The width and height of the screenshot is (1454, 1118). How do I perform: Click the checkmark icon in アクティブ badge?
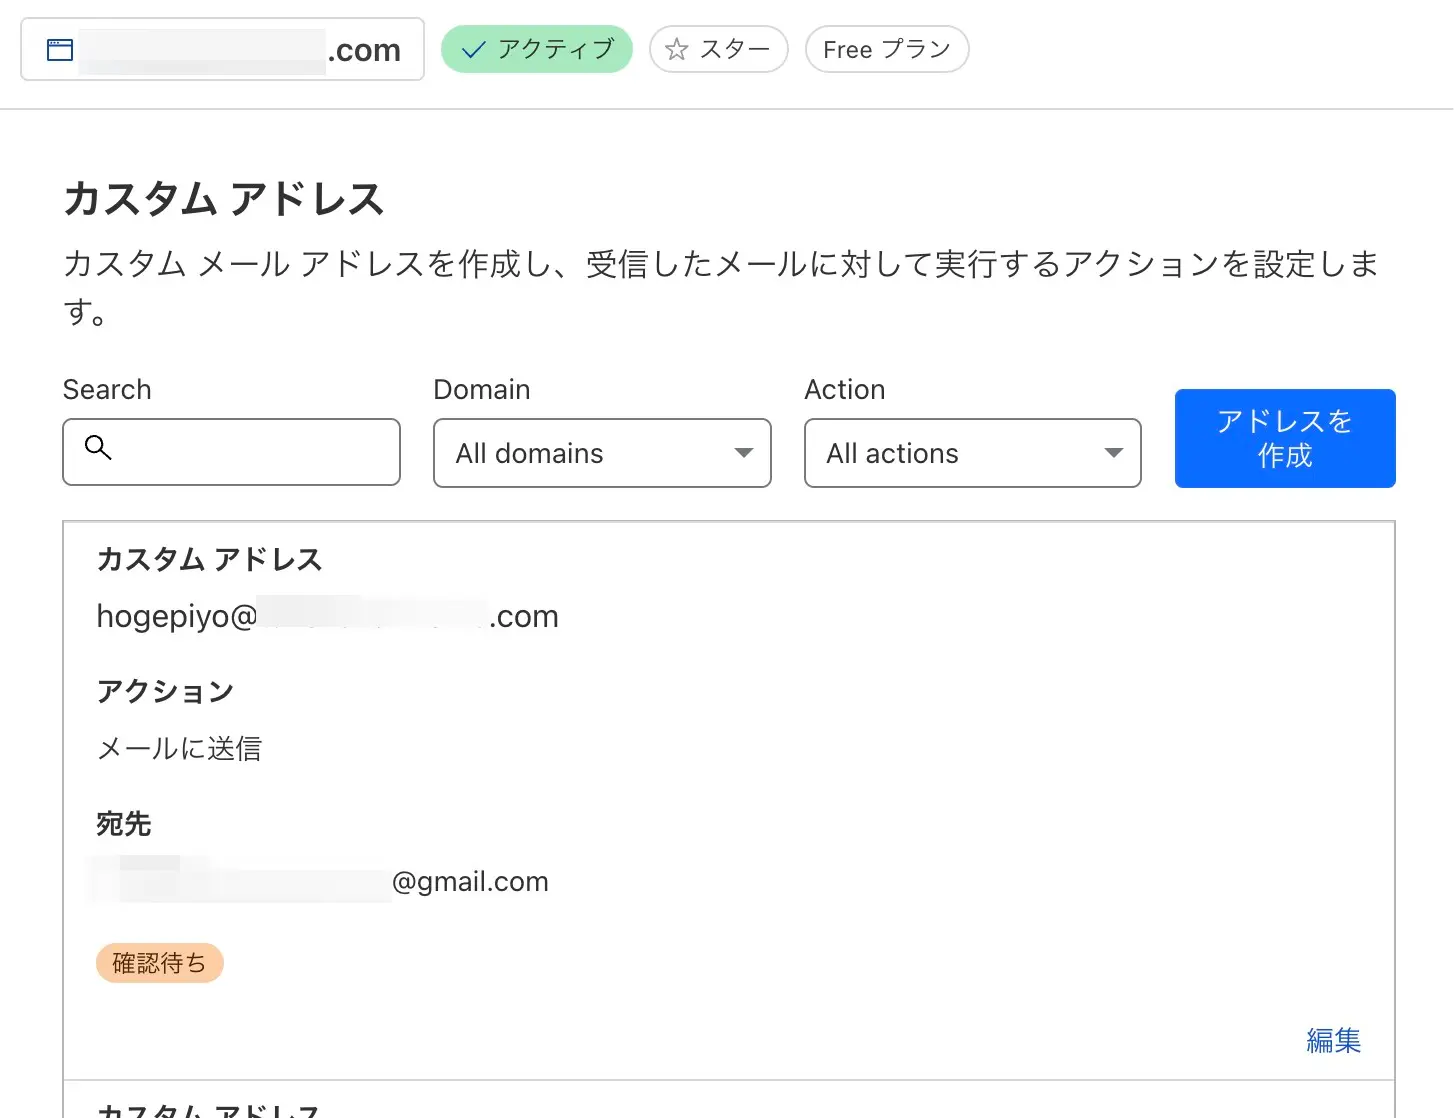pyautogui.click(x=474, y=49)
